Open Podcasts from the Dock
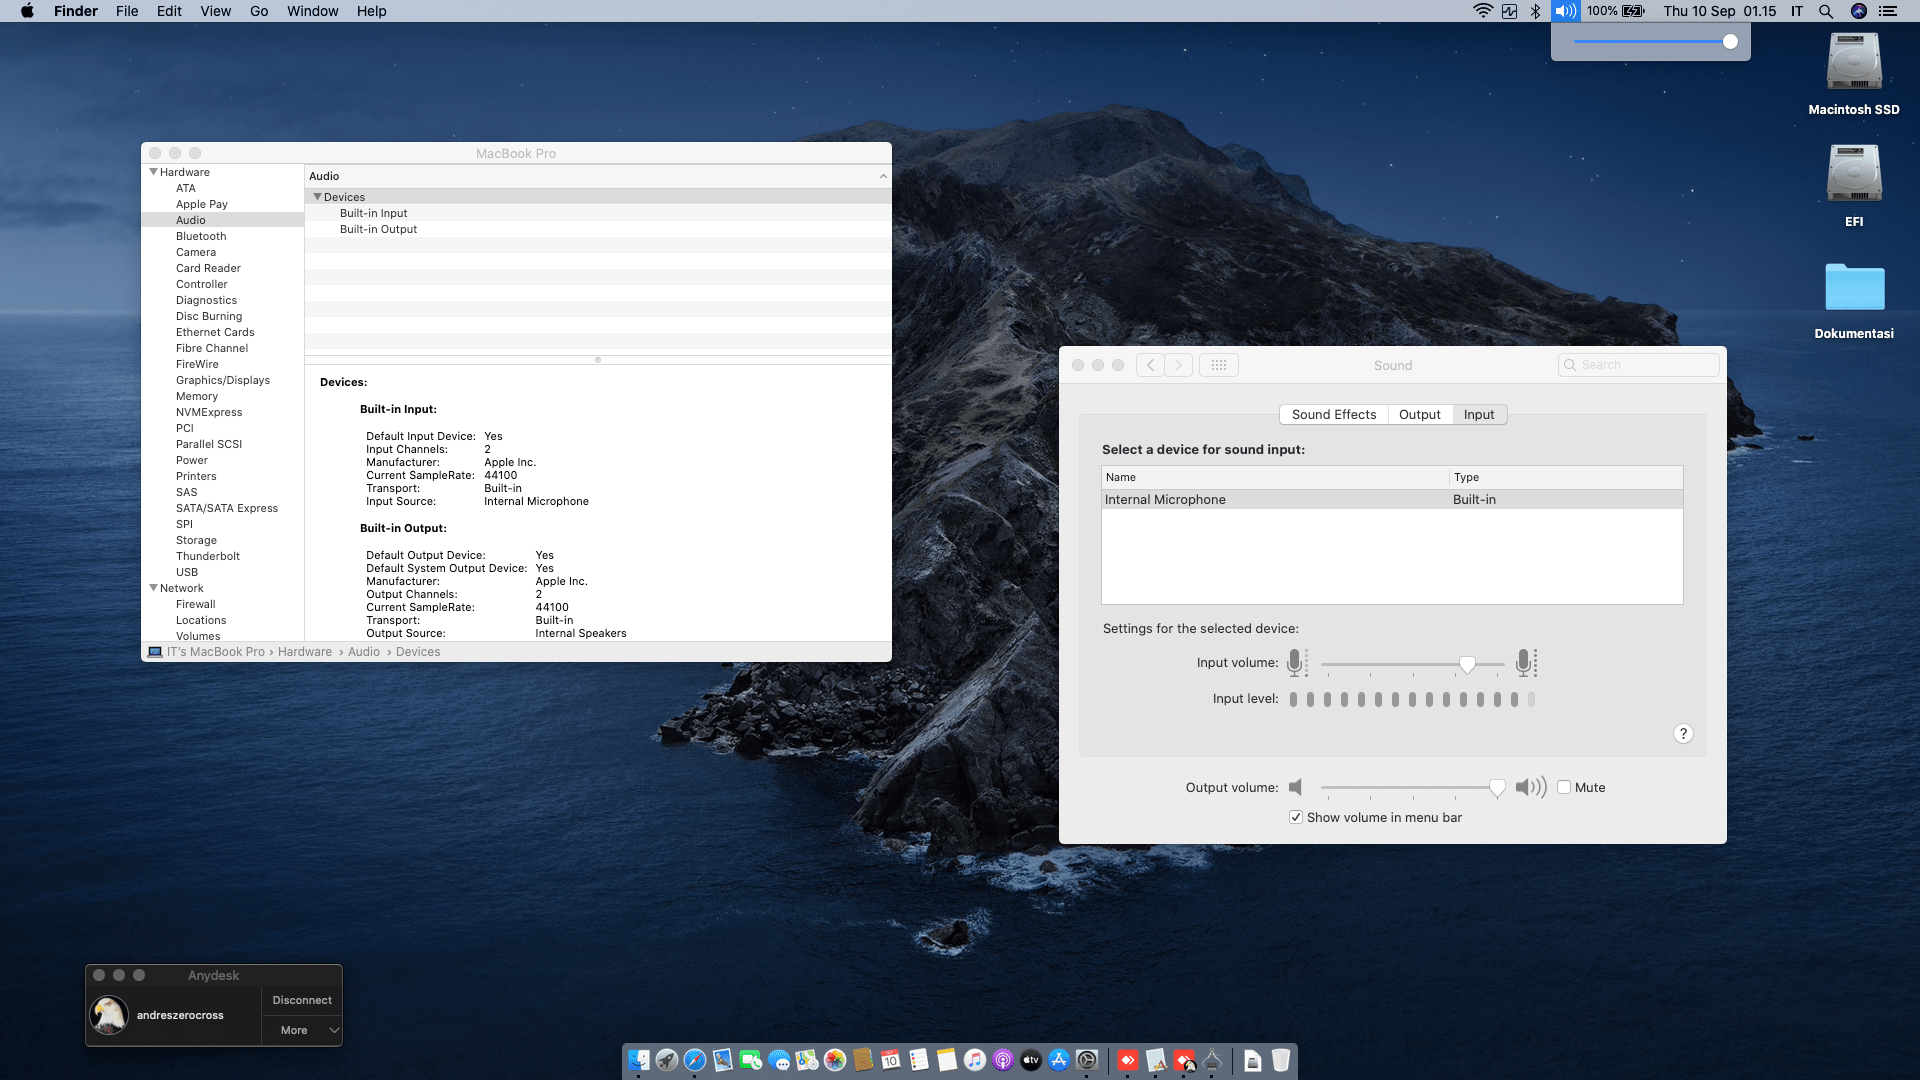Image resolution: width=1920 pixels, height=1080 pixels. click(1003, 1060)
